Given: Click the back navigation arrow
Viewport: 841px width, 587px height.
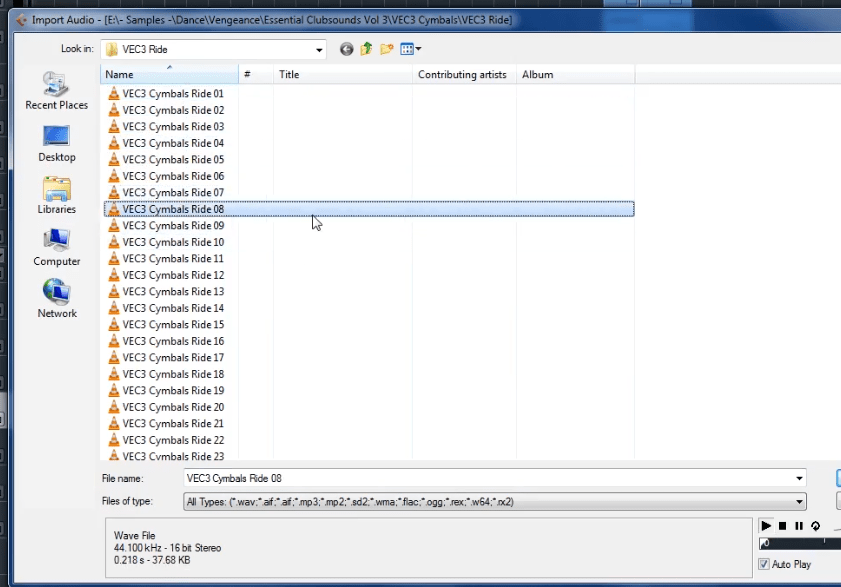Looking at the screenshot, I should (346, 48).
